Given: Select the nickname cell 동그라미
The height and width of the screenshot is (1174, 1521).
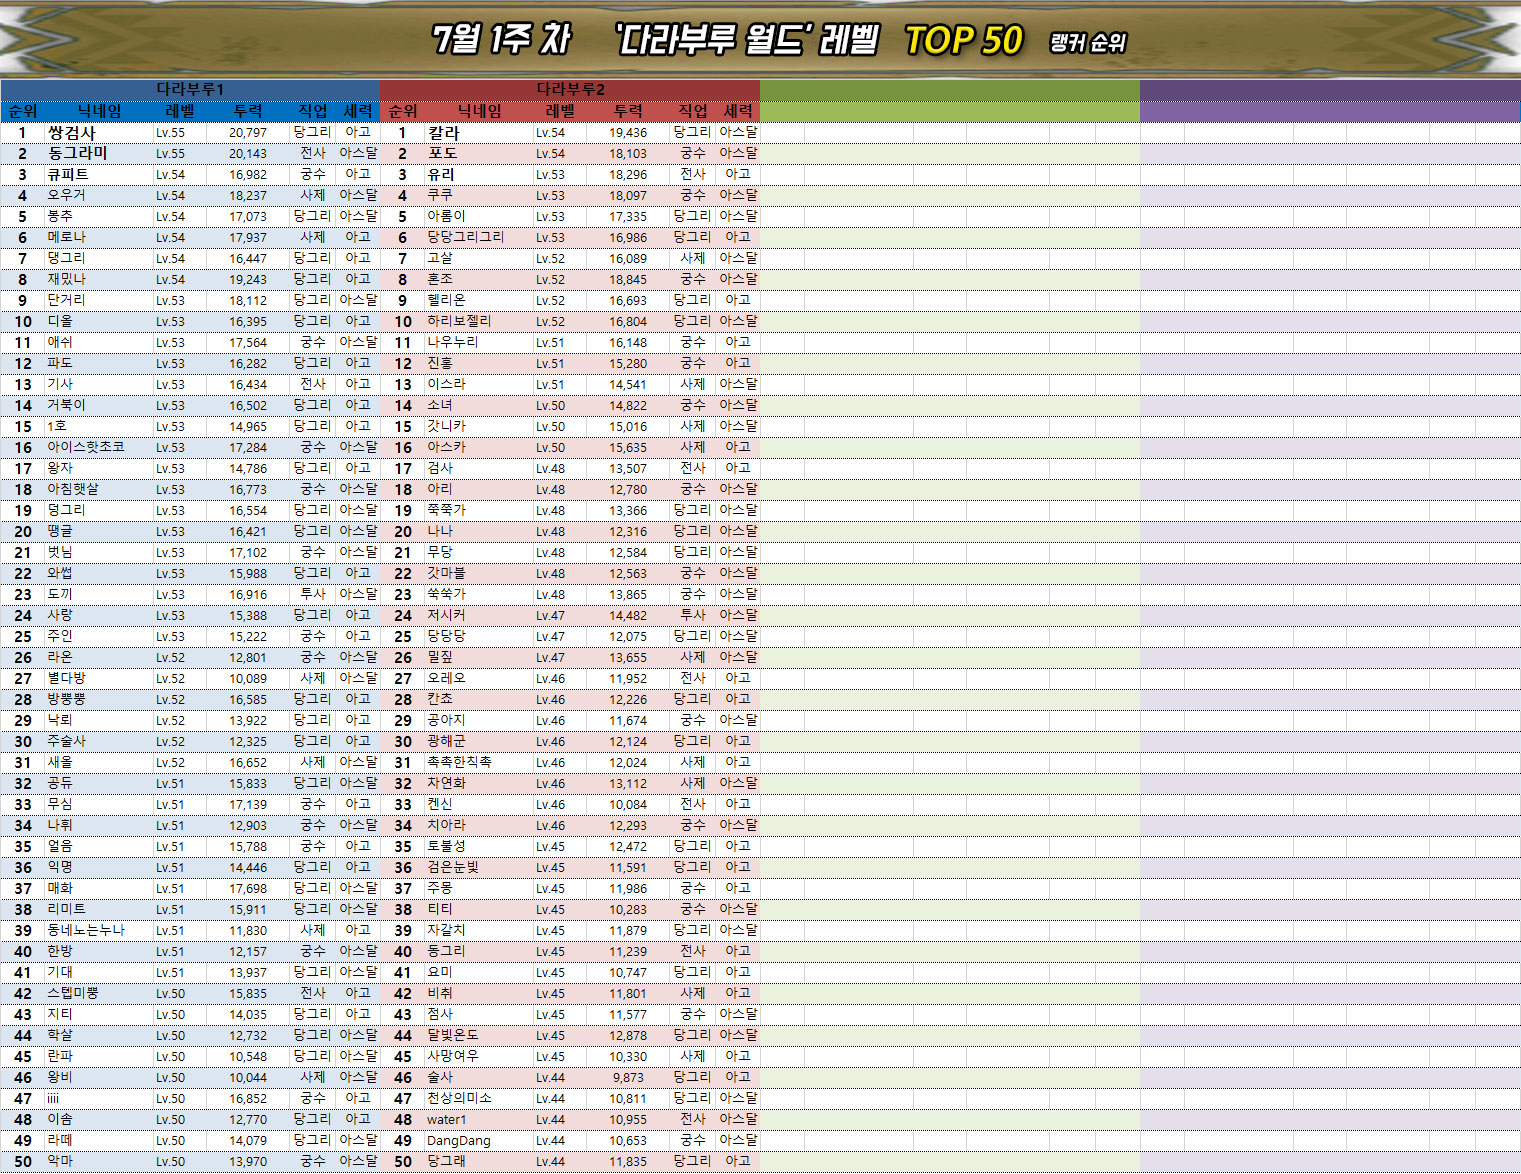Looking at the screenshot, I should 77,153.
